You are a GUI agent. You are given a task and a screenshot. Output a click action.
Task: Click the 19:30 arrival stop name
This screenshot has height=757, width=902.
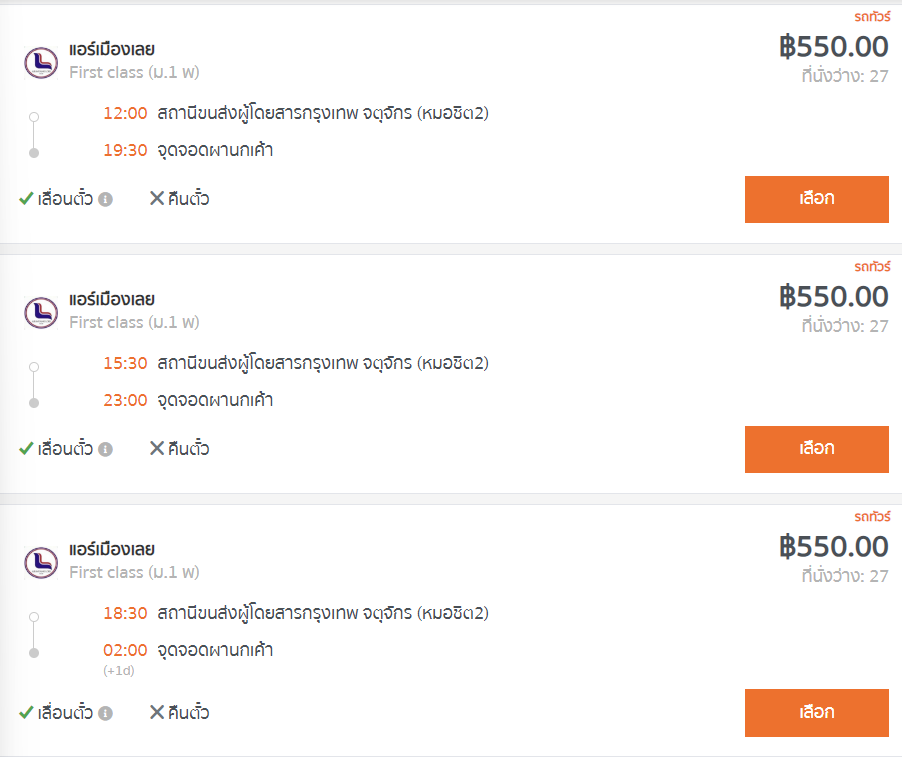point(215,151)
